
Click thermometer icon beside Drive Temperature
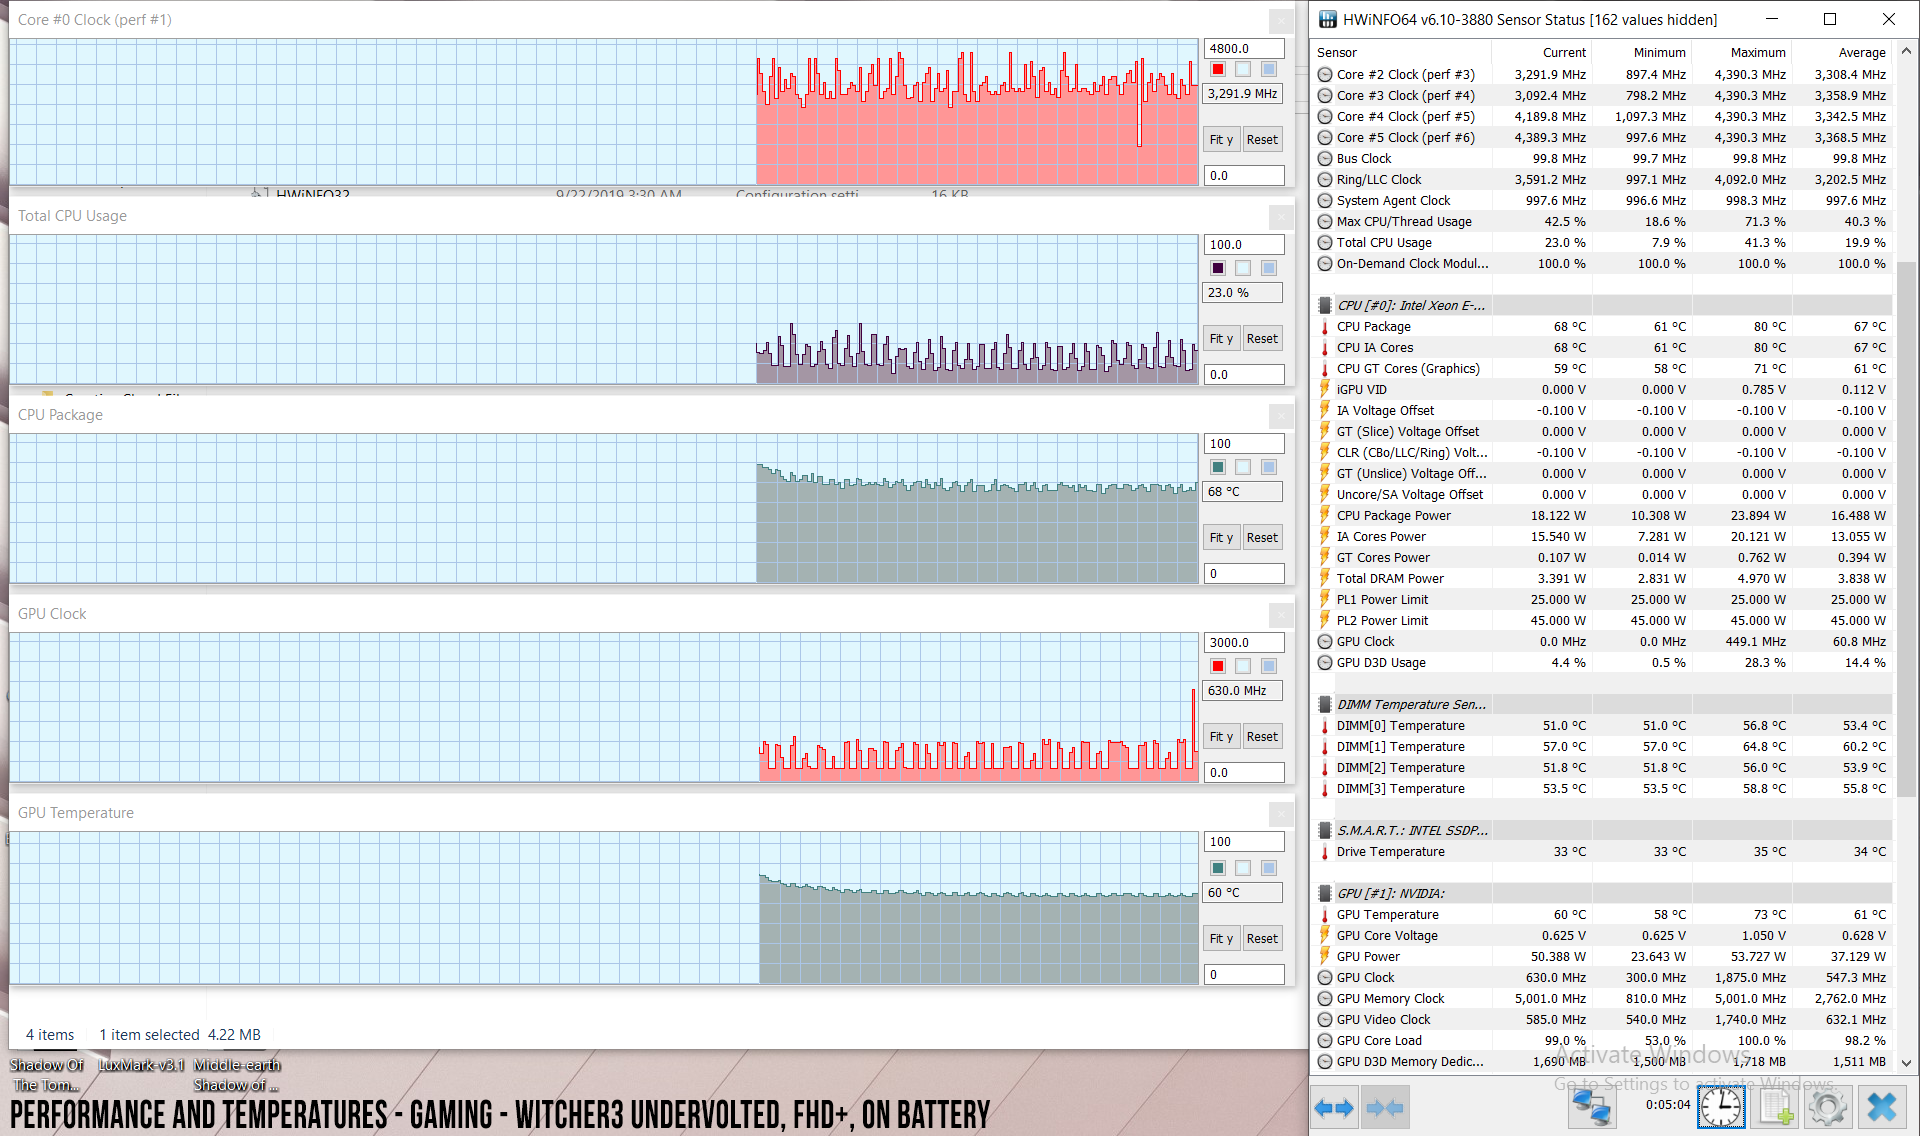pyautogui.click(x=1325, y=851)
